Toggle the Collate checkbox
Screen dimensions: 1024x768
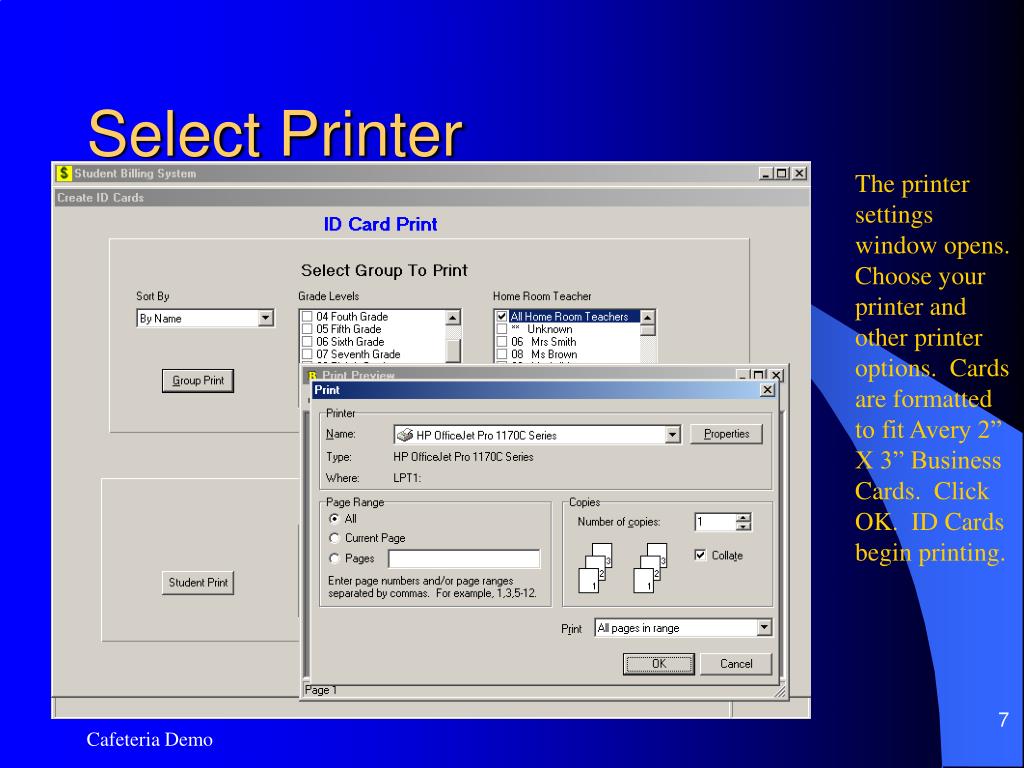[700, 555]
